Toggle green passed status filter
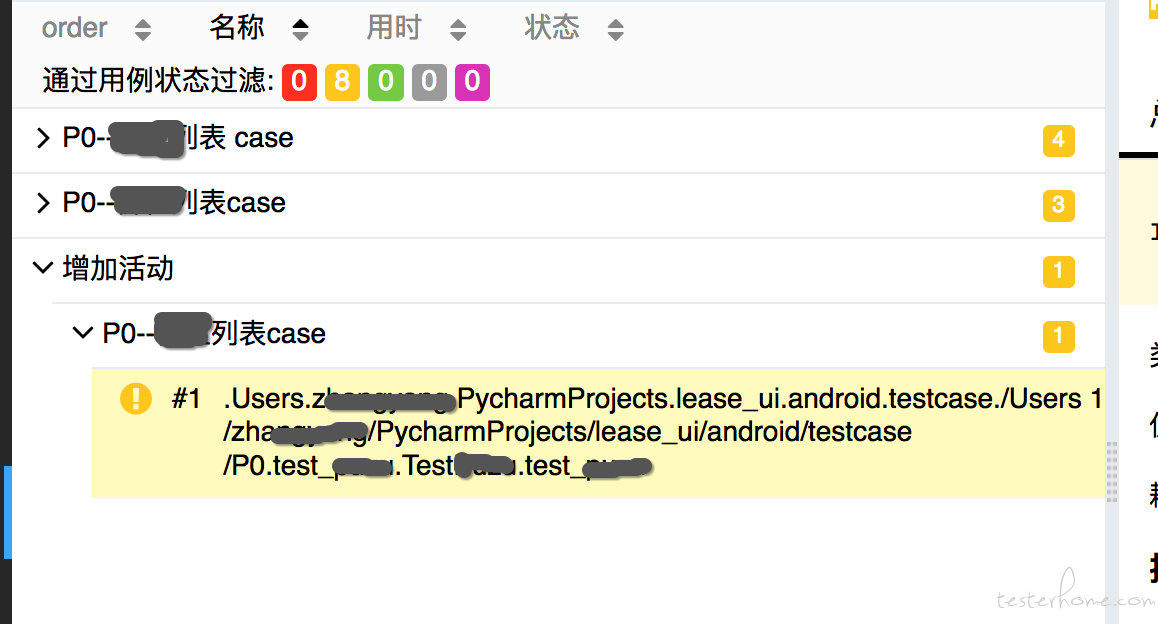This screenshot has height=624, width=1158. pos(386,81)
